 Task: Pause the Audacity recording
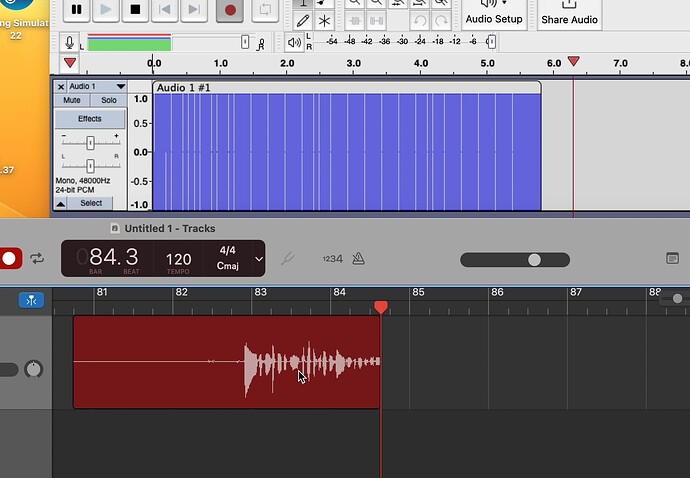point(77,9)
